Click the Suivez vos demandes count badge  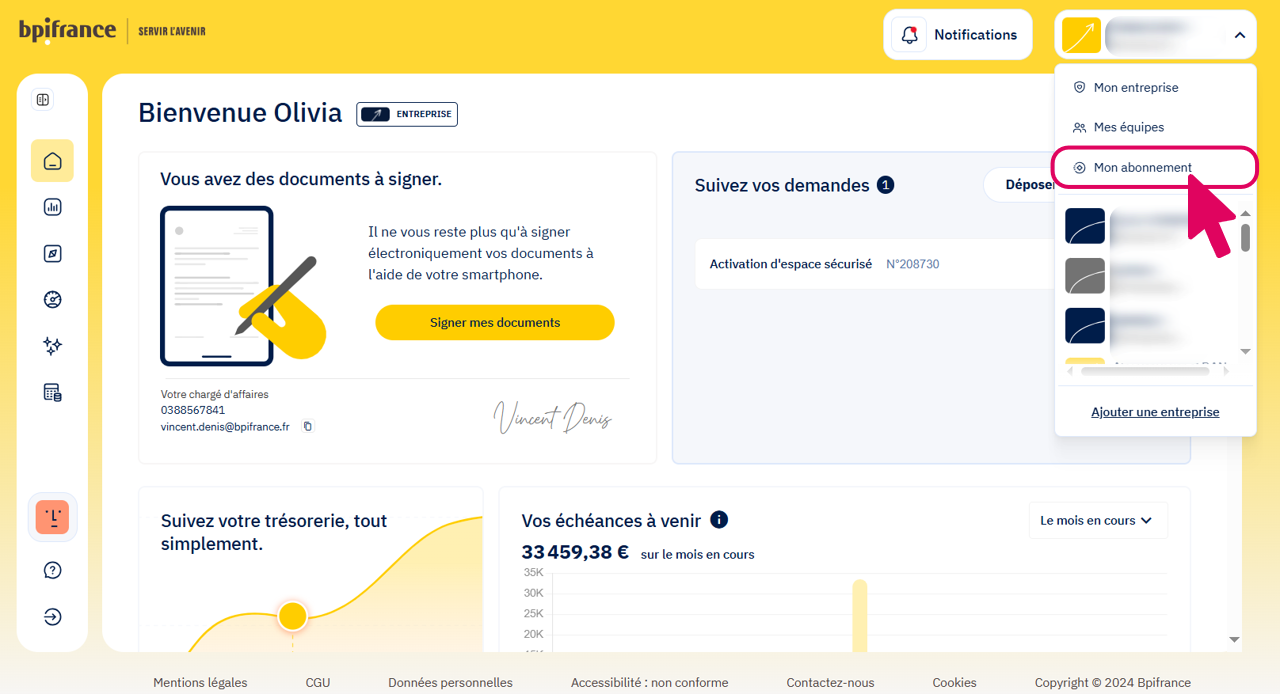click(x=885, y=185)
